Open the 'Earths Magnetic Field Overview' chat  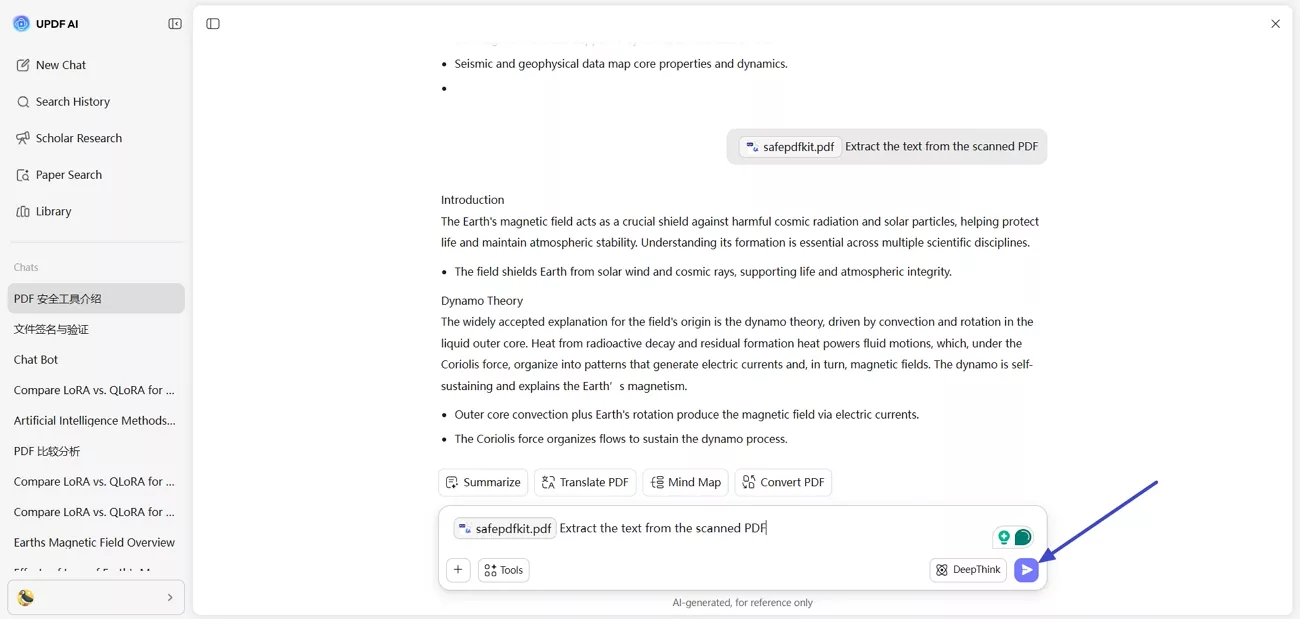pos(96,543)
